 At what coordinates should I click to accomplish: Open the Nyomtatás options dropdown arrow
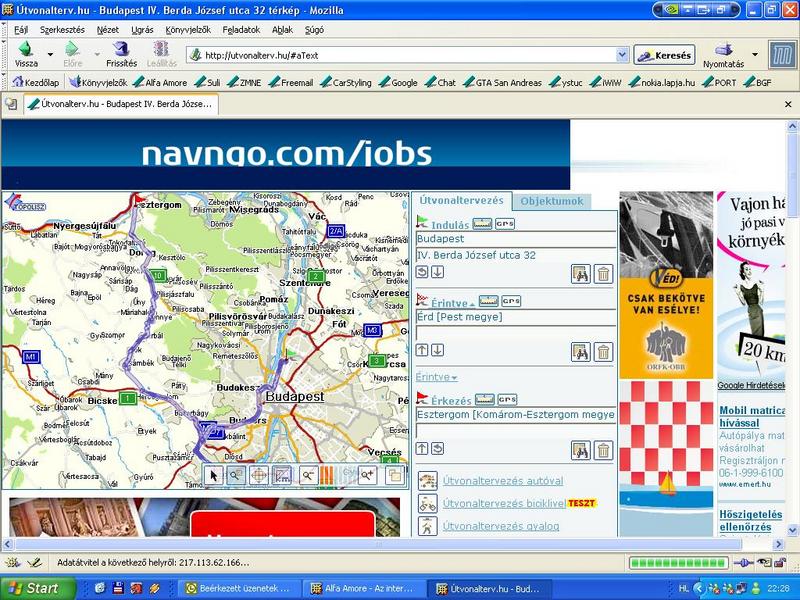tap(755, 54)
